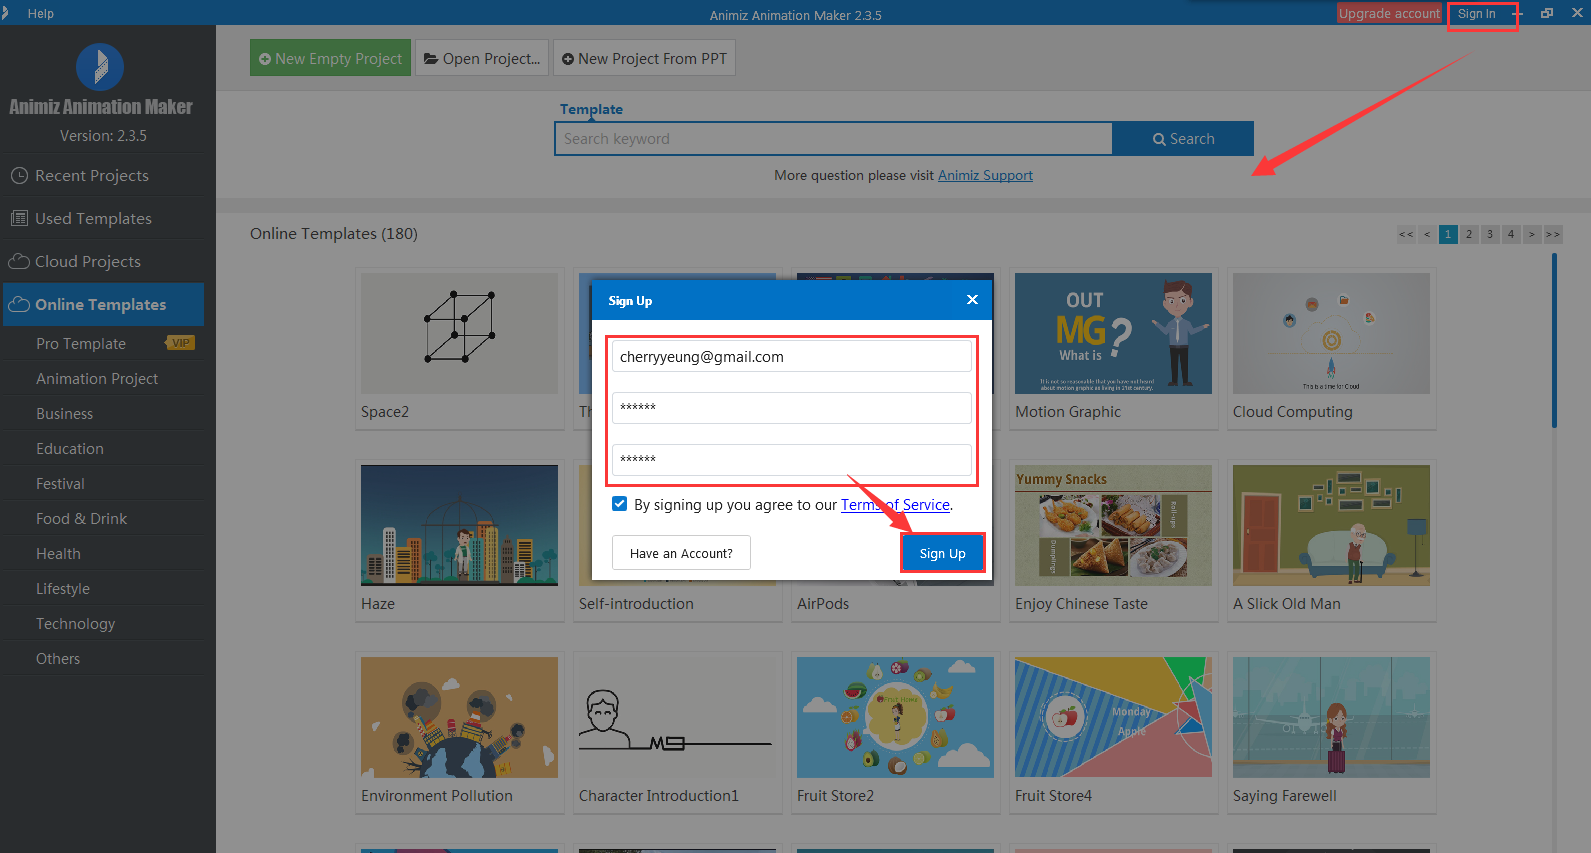Select Others category
Image resolution: width=1591 pixels, height=853 pixels.
pyautogui.click(x=58, y=658)
